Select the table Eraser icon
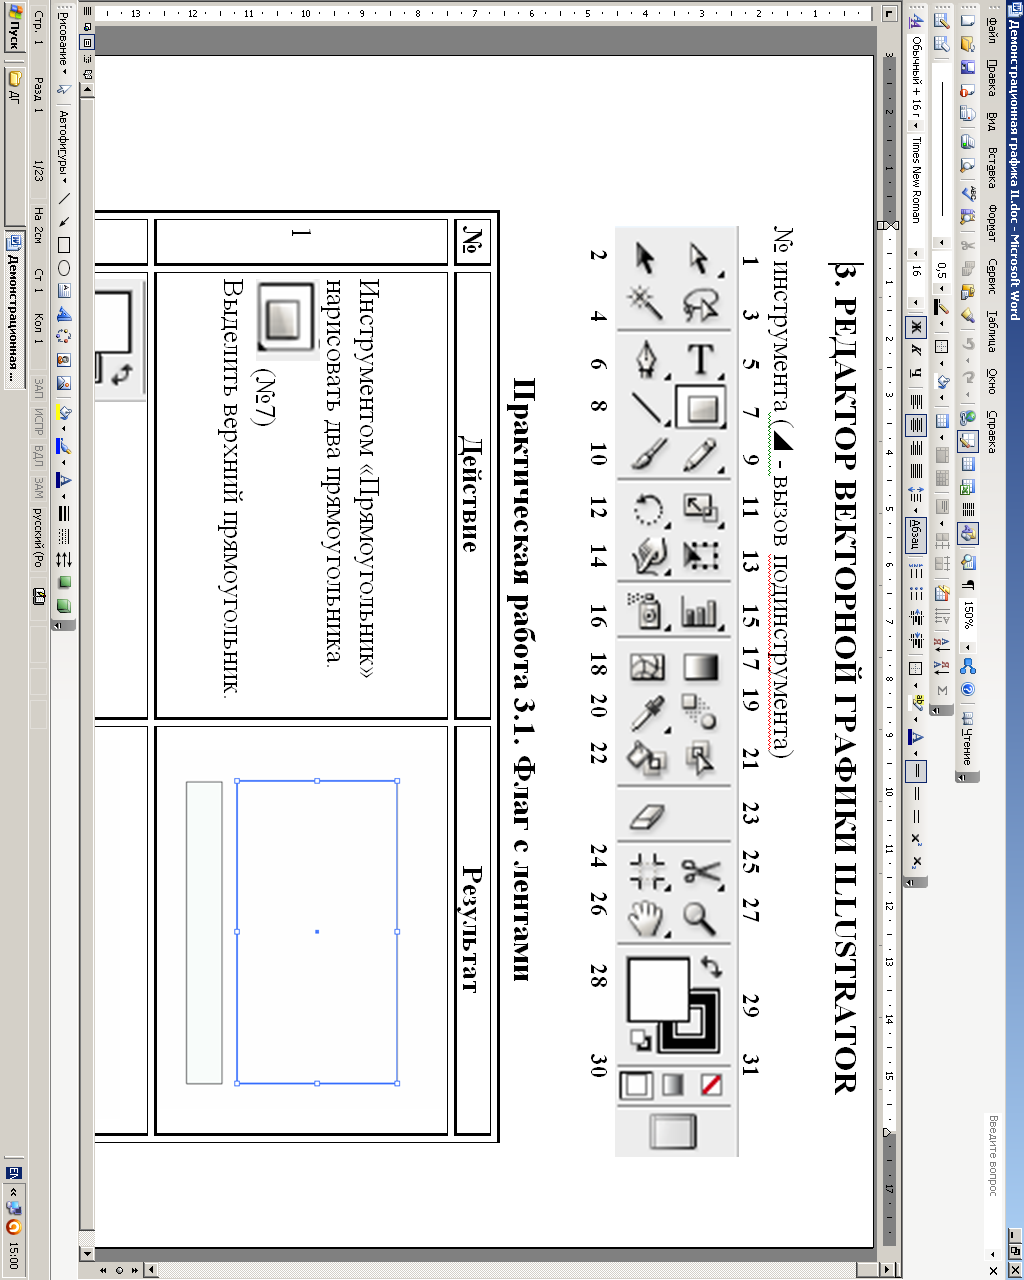This screenshot has width=1024, height=1280. [942, 44]
